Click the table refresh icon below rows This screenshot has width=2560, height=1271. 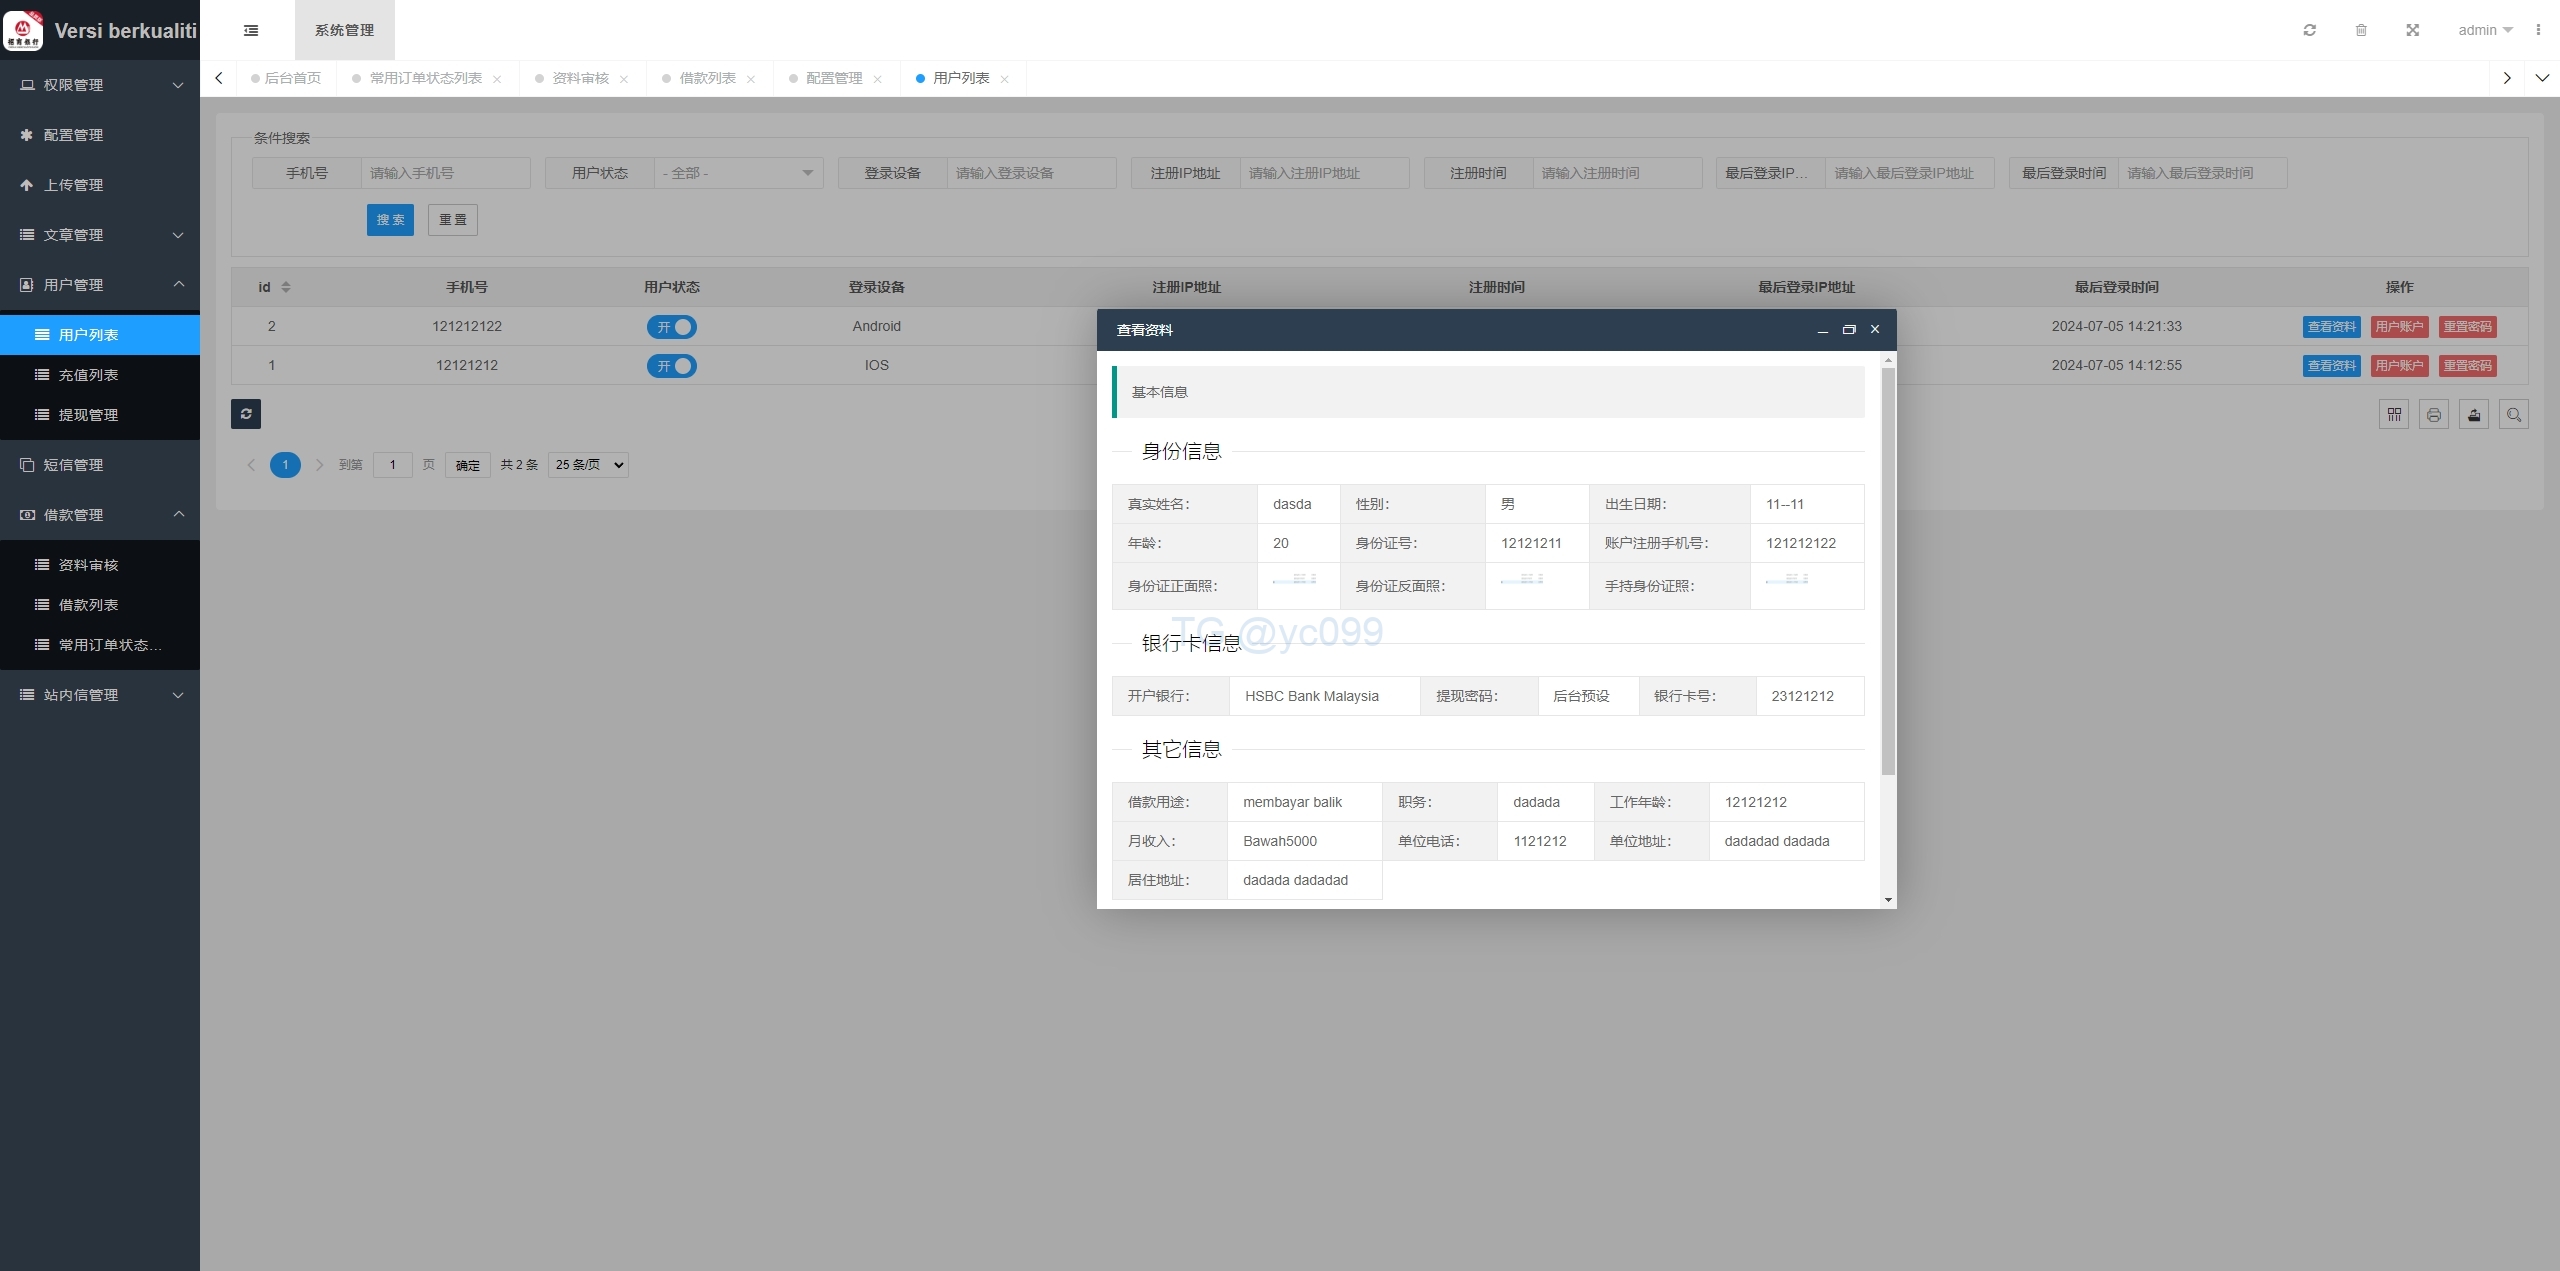(x=246, y=414)
